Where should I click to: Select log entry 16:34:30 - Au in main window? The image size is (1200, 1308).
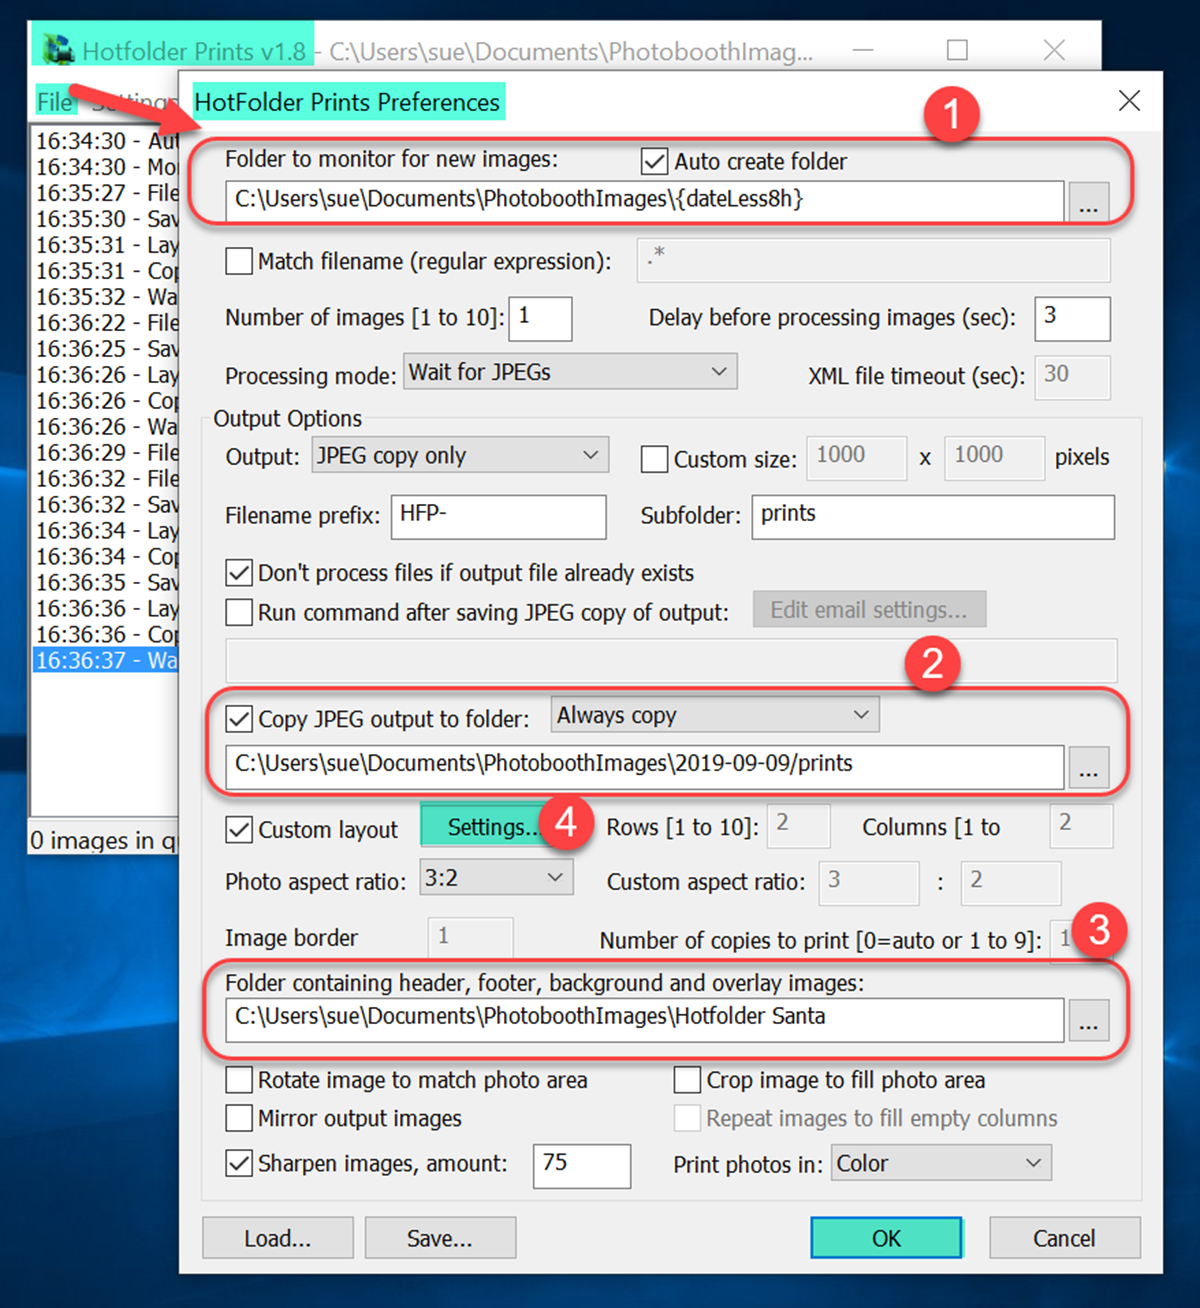point(106,141)
